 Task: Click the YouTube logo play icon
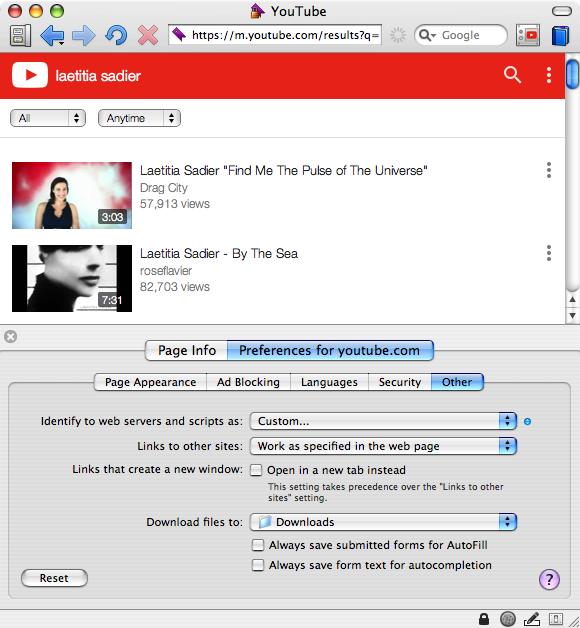coord(30,75)
